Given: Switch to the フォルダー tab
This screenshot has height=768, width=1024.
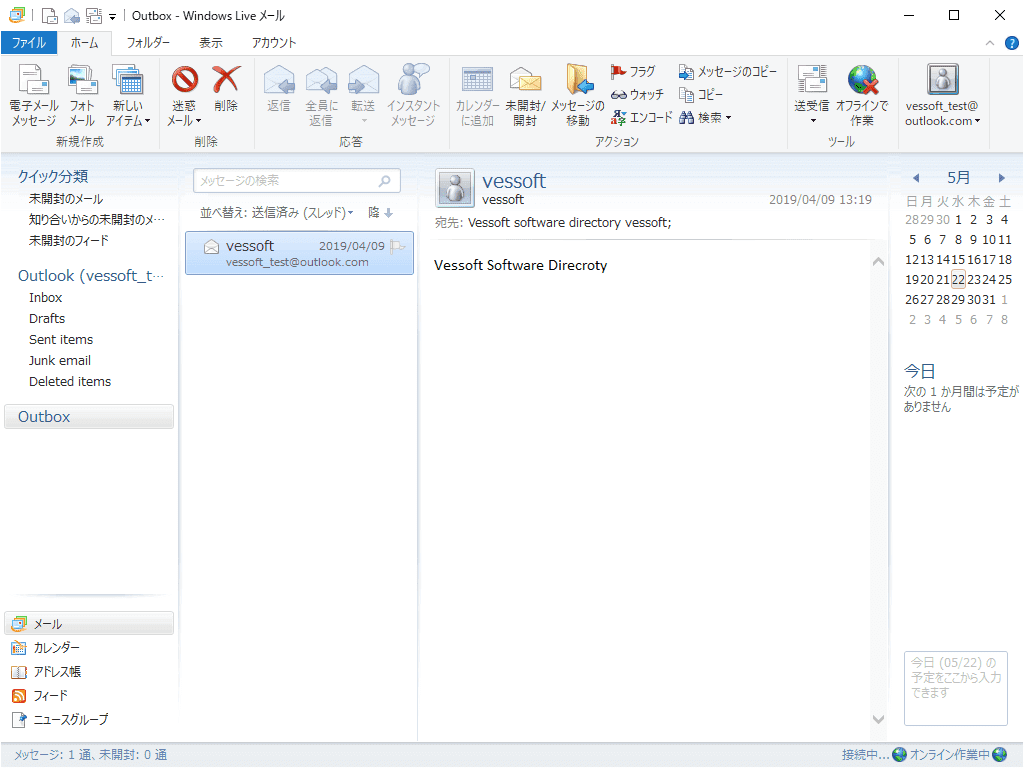Looking at the screenshot, I should tap(148, 43).
